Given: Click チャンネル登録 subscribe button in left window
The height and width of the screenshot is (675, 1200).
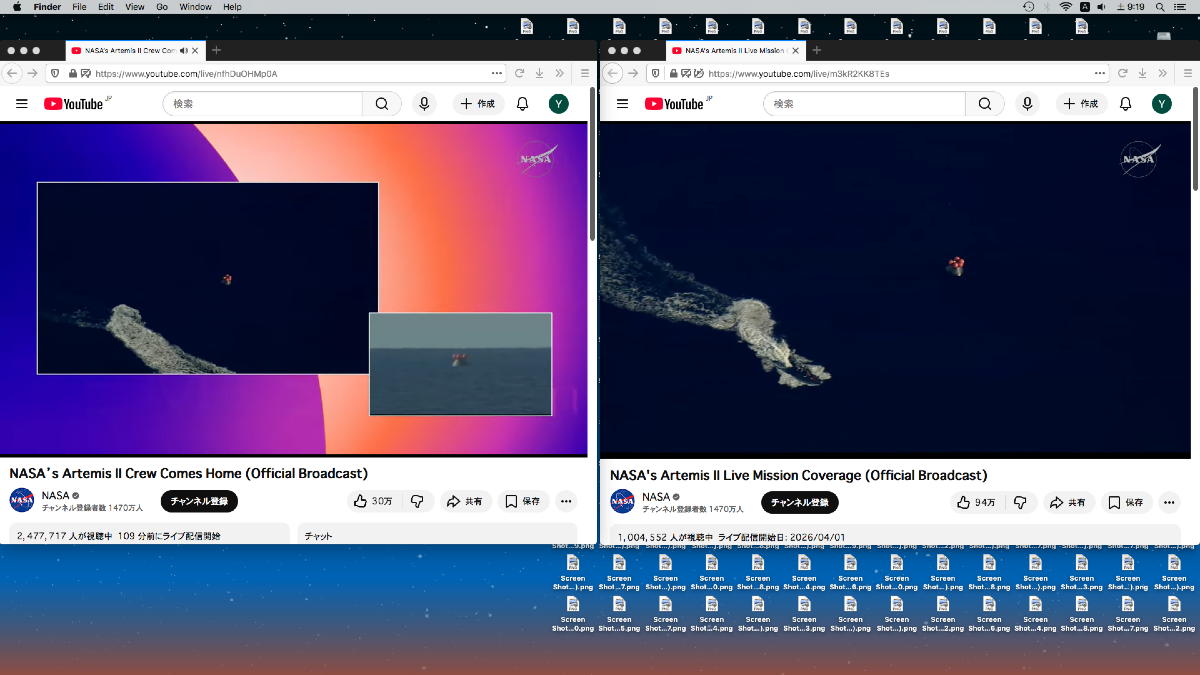Looking at the screenshot, I should coord(199,501).
